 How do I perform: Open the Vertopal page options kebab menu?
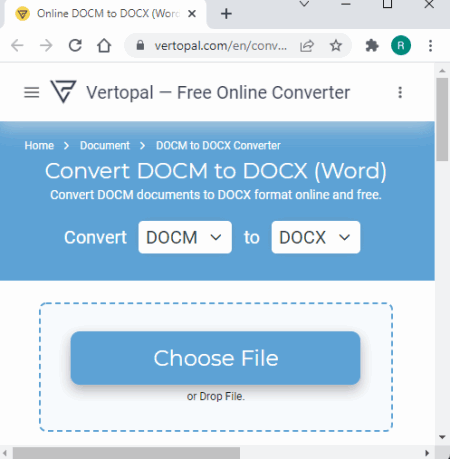click(400, 92)
